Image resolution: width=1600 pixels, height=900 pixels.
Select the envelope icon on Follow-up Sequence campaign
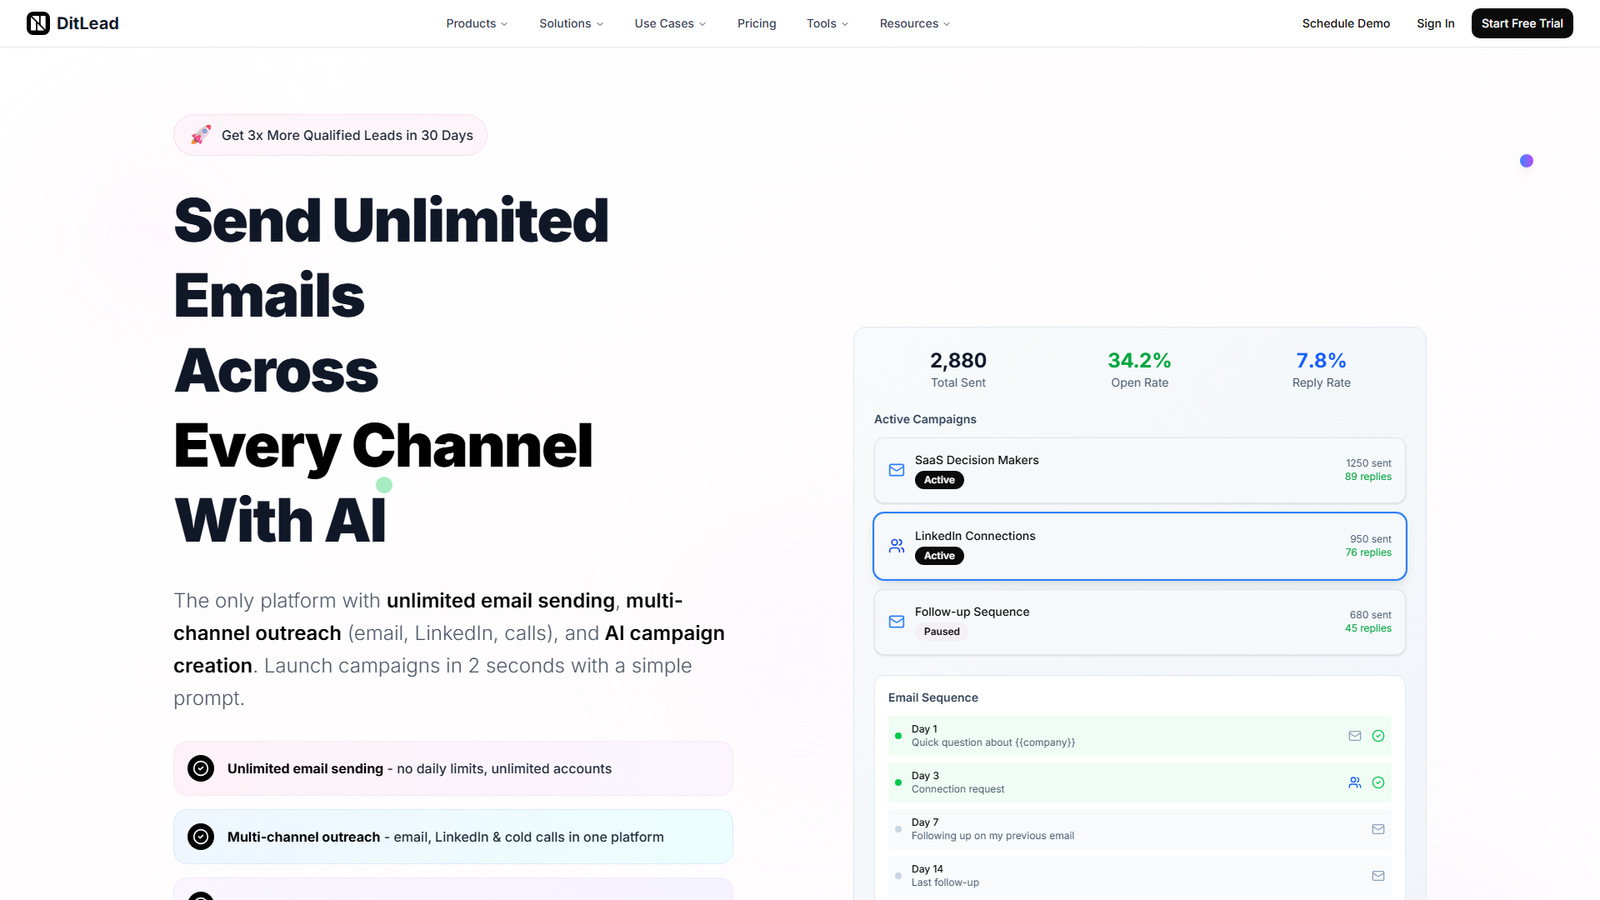[x=896, y=621]
